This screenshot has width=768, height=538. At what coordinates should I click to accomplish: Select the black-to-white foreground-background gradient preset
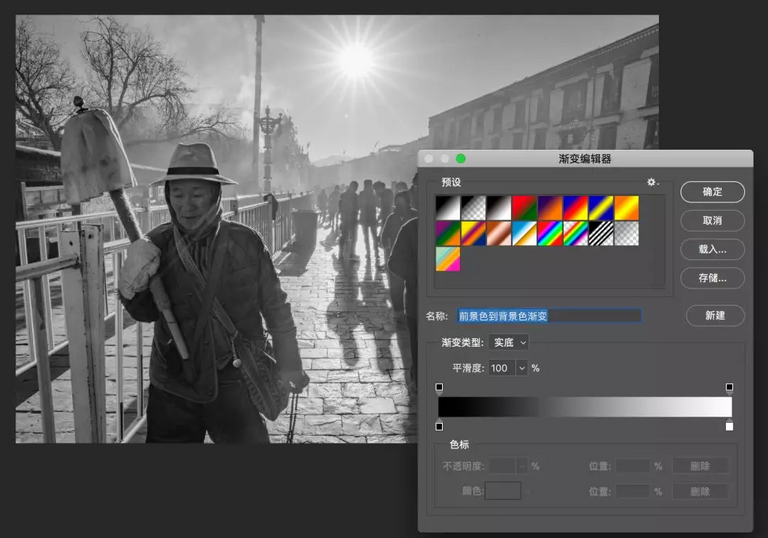pos(447,207)
